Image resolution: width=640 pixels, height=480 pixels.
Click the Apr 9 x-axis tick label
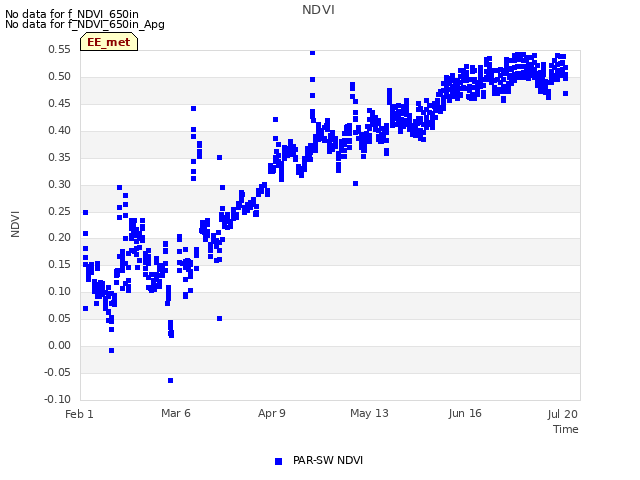[272, 413]
